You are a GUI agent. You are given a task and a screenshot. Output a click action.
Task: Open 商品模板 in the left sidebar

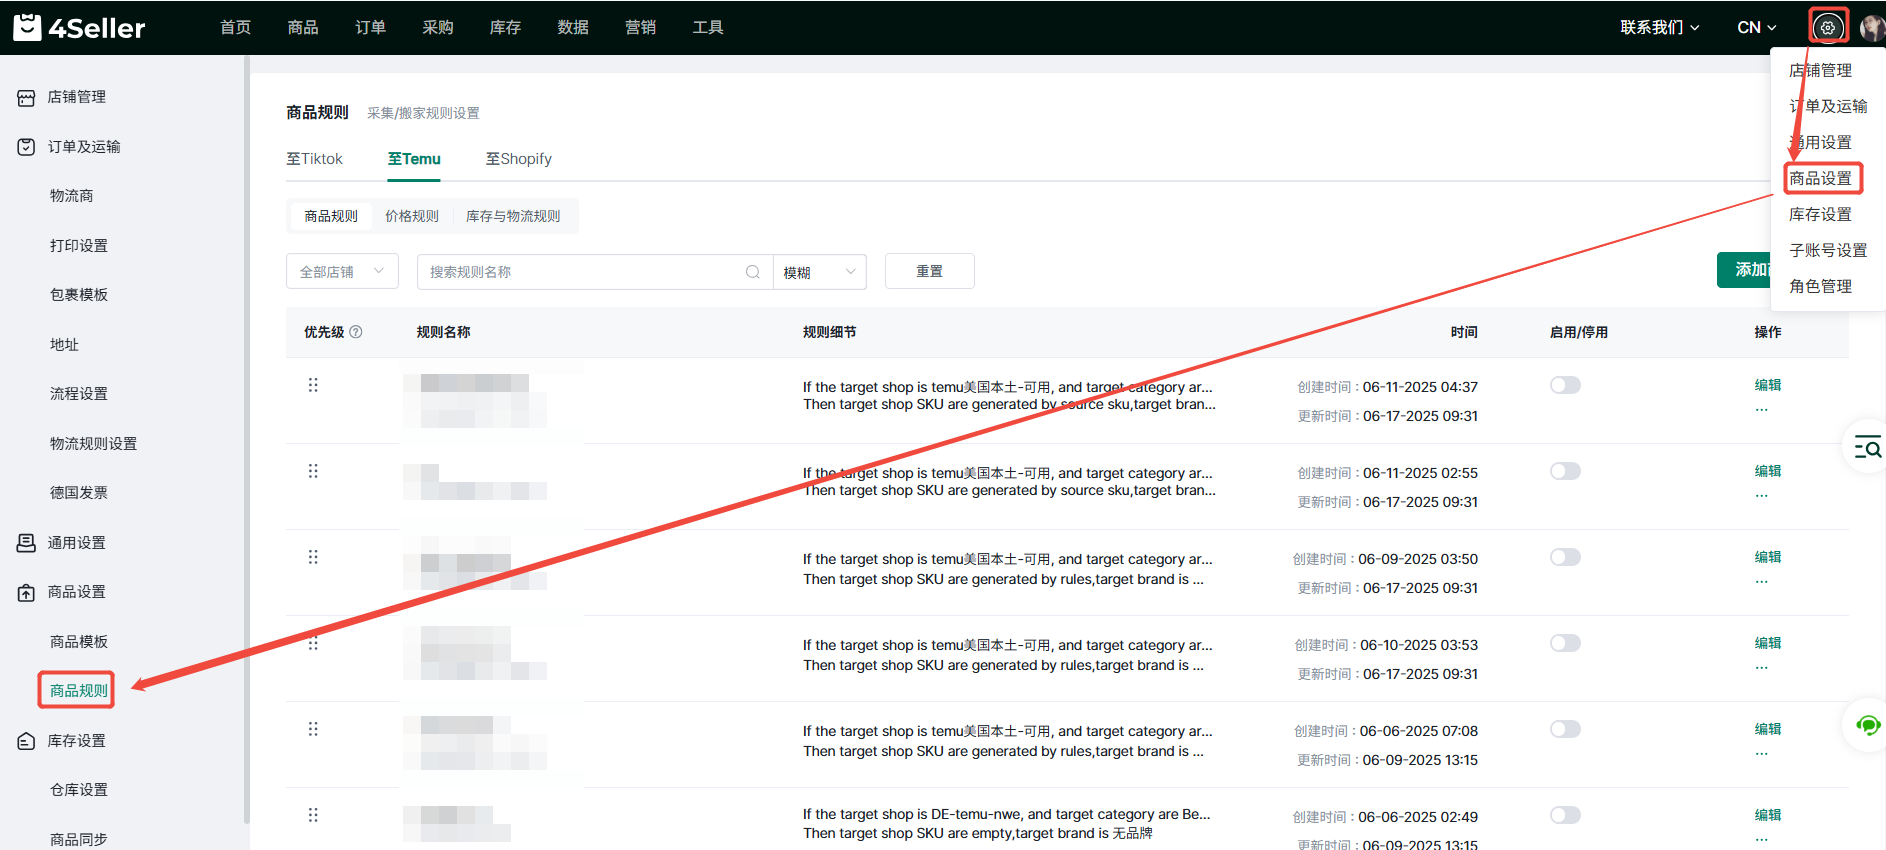coord(79,642)
